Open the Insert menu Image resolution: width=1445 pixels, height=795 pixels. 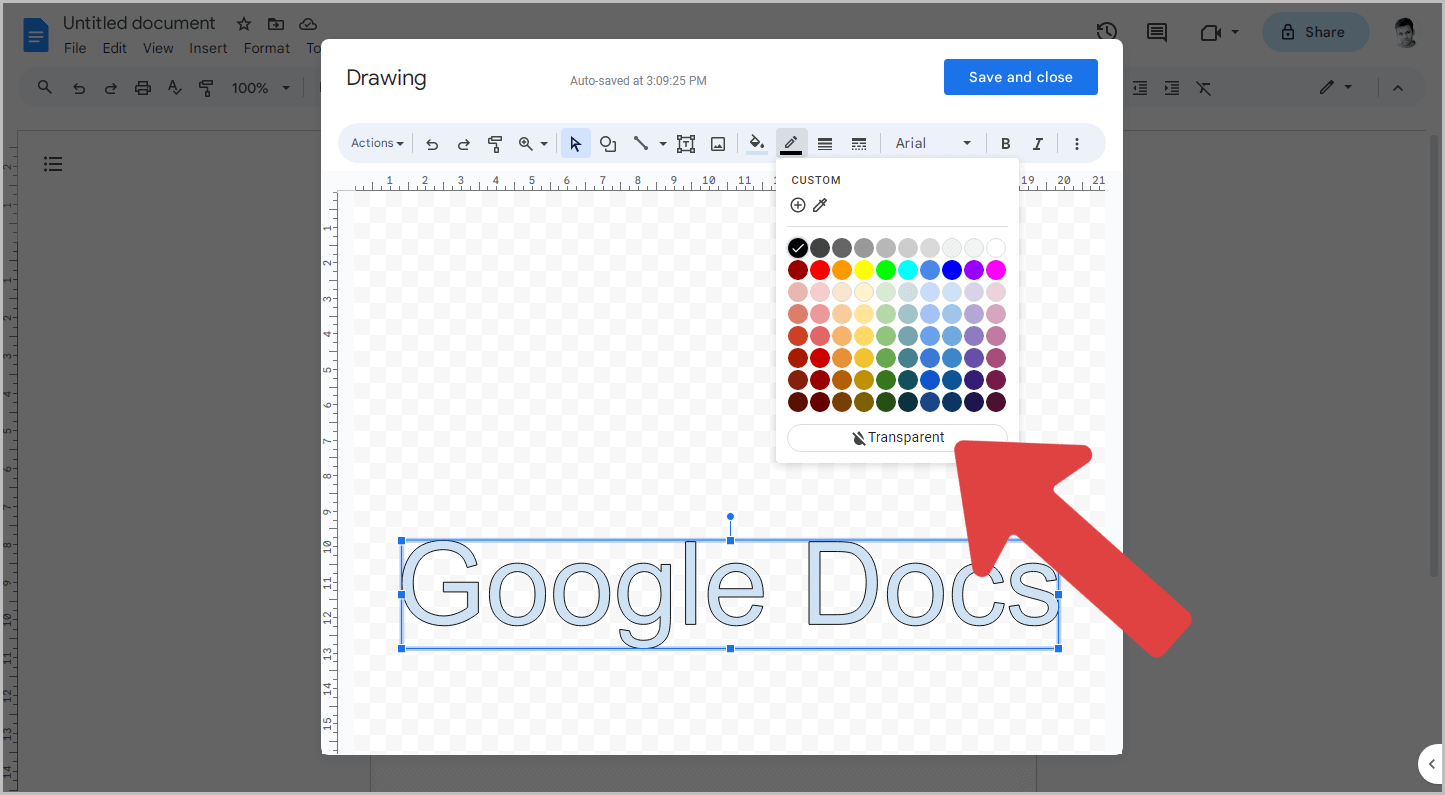[x=208, y=48]
